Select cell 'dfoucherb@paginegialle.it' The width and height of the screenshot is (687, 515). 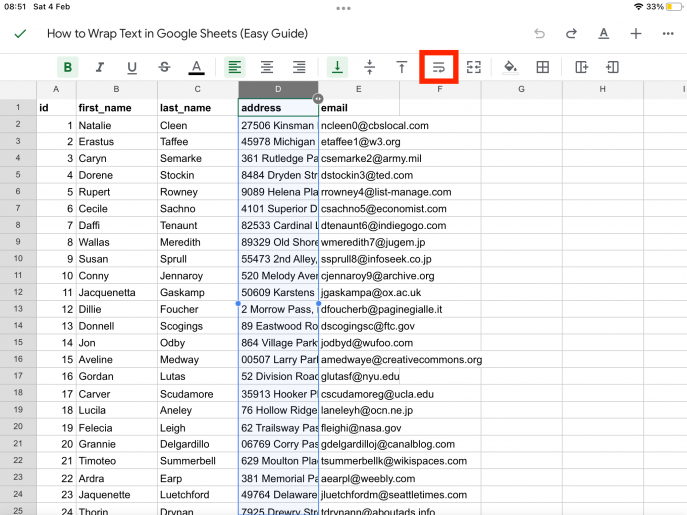point(381,309)
